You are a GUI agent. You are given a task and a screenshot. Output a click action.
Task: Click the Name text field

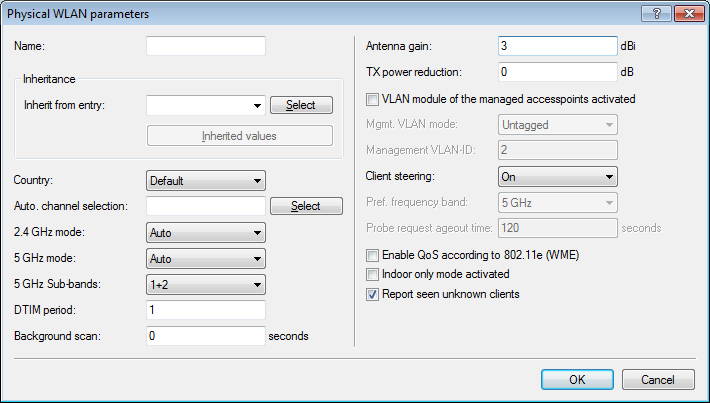tap(205, 46)
